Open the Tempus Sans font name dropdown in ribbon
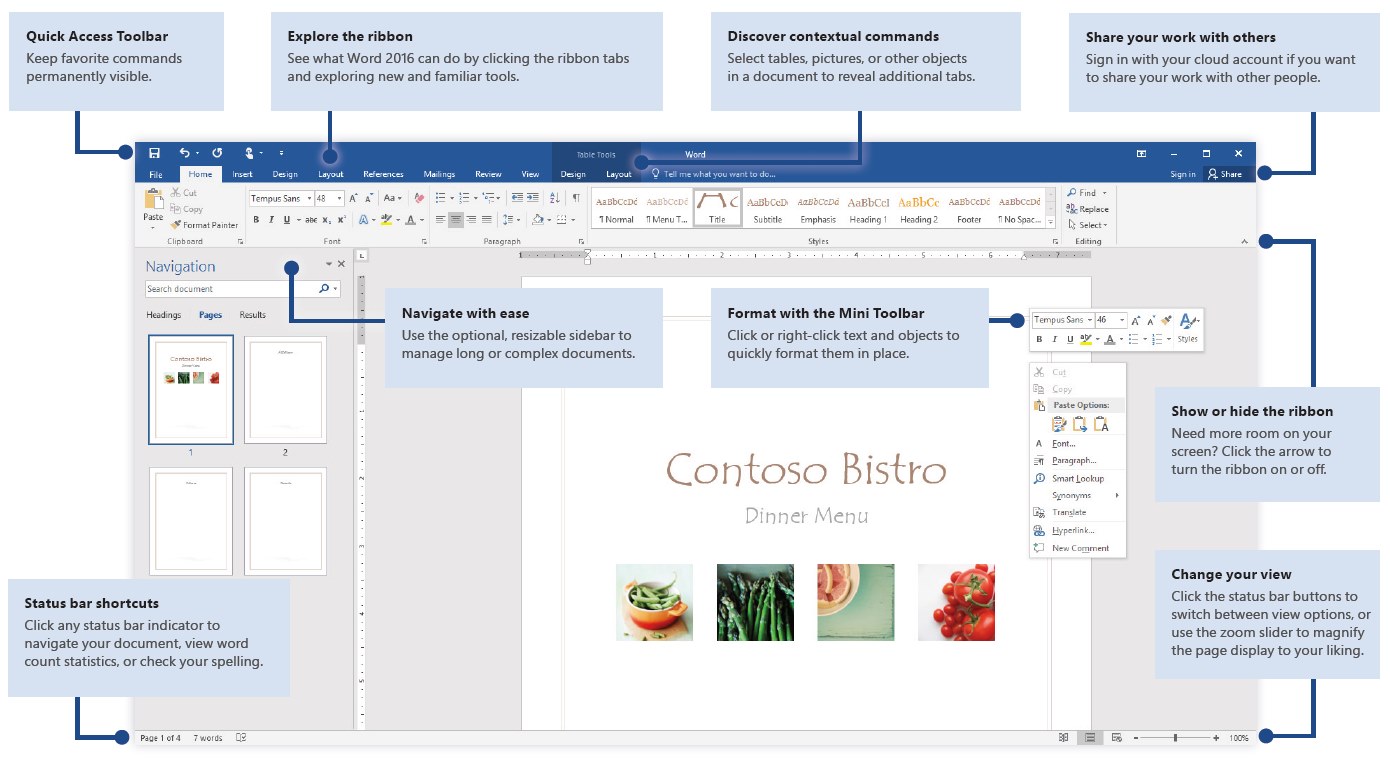The width and height of the screenshot is (1390, 760). tap(309, 199)
